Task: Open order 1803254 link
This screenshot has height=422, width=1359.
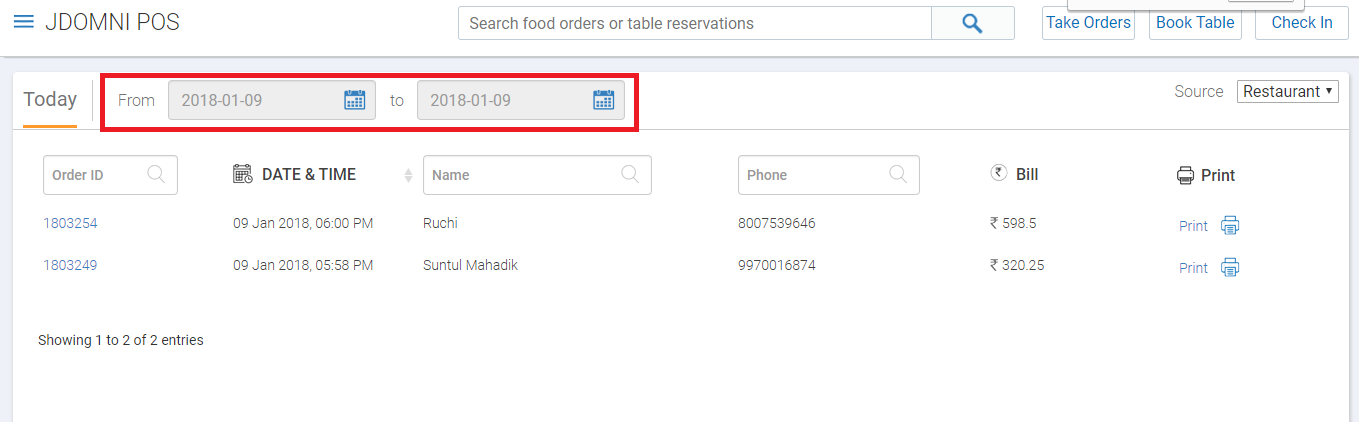Action: coord(70,223)
